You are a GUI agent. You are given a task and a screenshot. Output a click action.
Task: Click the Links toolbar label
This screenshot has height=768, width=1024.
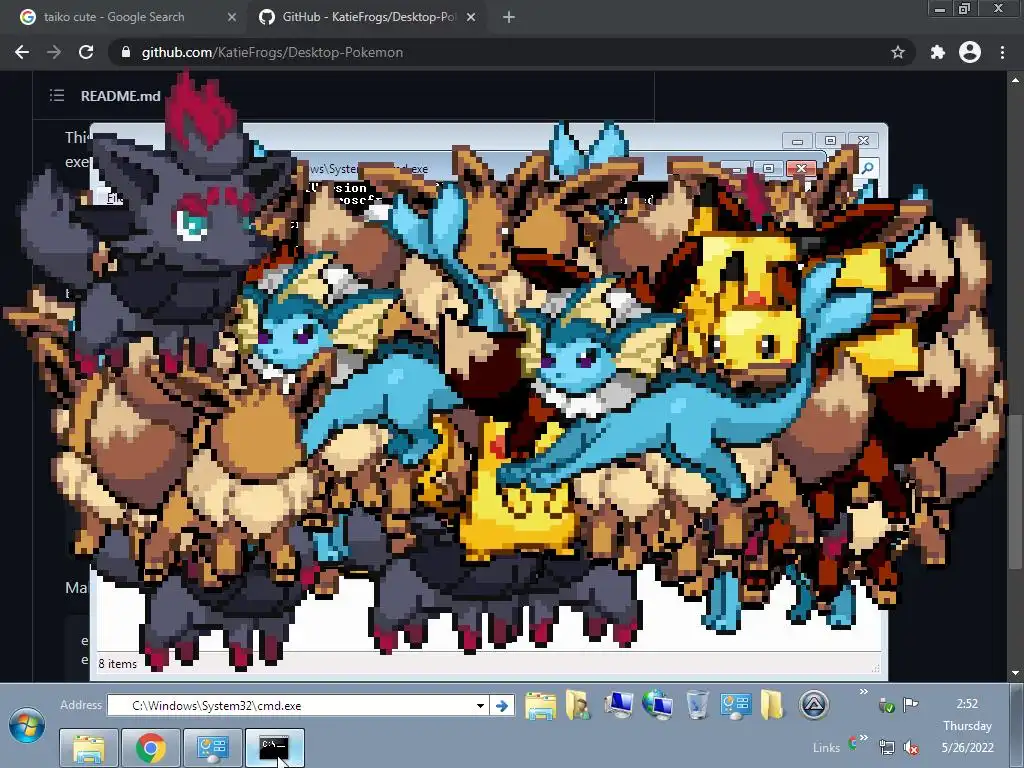click(x=826, y=748)
